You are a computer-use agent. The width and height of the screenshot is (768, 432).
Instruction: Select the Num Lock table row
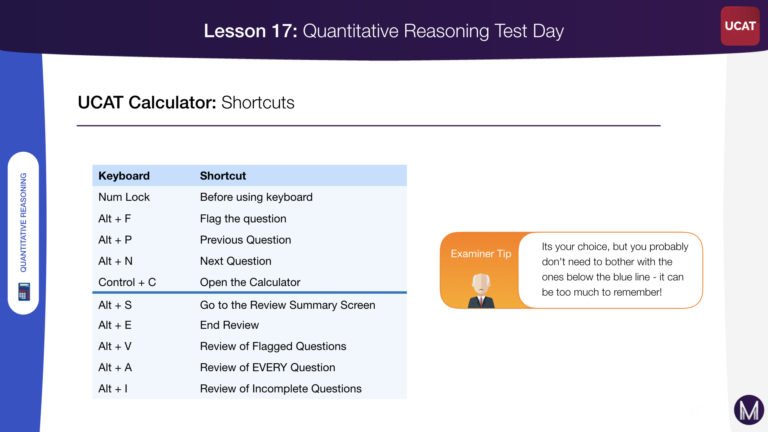coord(249,197)
